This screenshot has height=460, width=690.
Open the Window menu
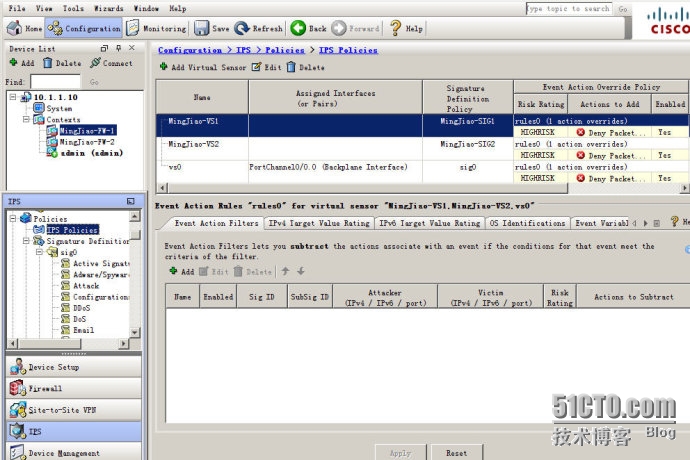point(146,8)
